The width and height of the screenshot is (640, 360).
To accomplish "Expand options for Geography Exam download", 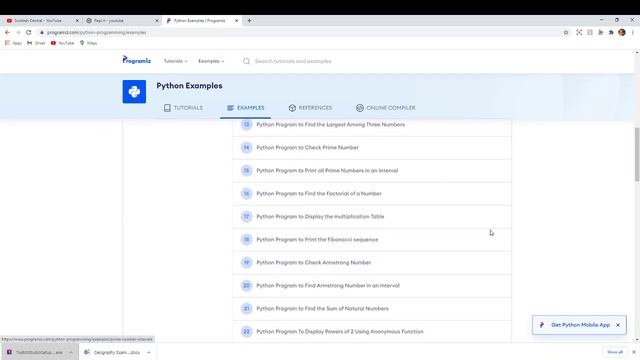I will click(149, 352).
